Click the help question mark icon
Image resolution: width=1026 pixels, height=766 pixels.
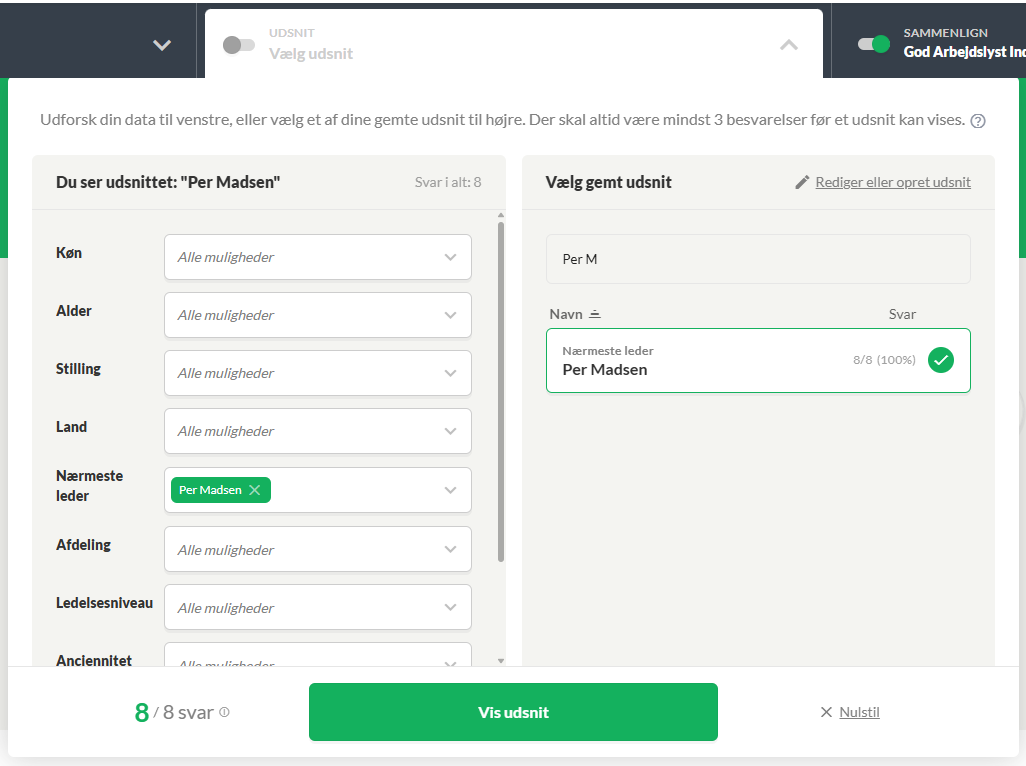tap(978, 121)
